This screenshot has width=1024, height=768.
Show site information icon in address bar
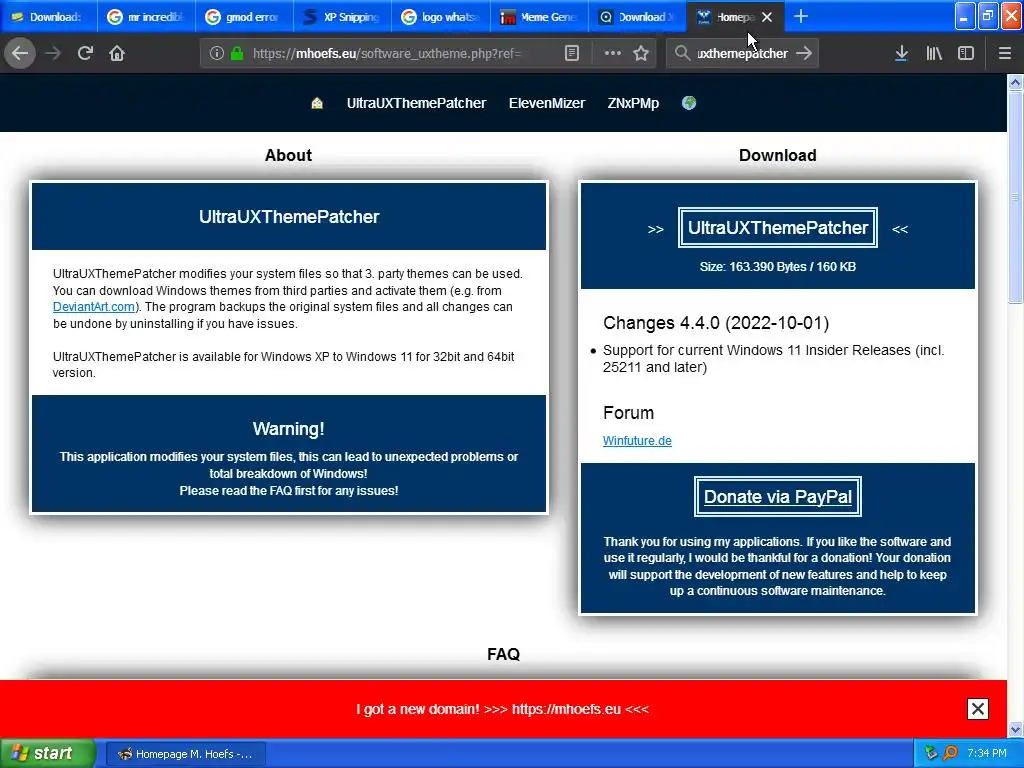pos(216,53)
